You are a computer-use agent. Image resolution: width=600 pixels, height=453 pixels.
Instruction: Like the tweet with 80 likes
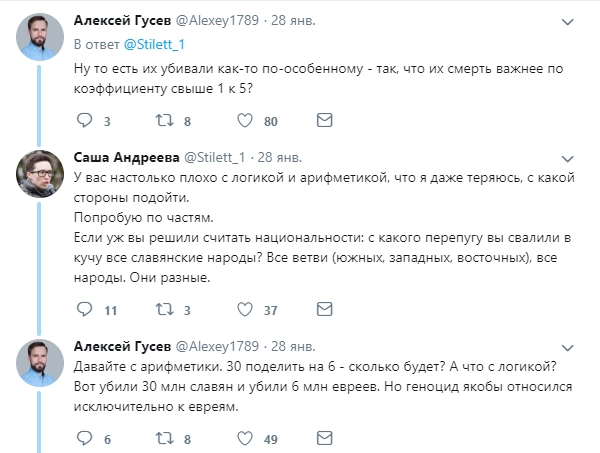tap(243, 122)
